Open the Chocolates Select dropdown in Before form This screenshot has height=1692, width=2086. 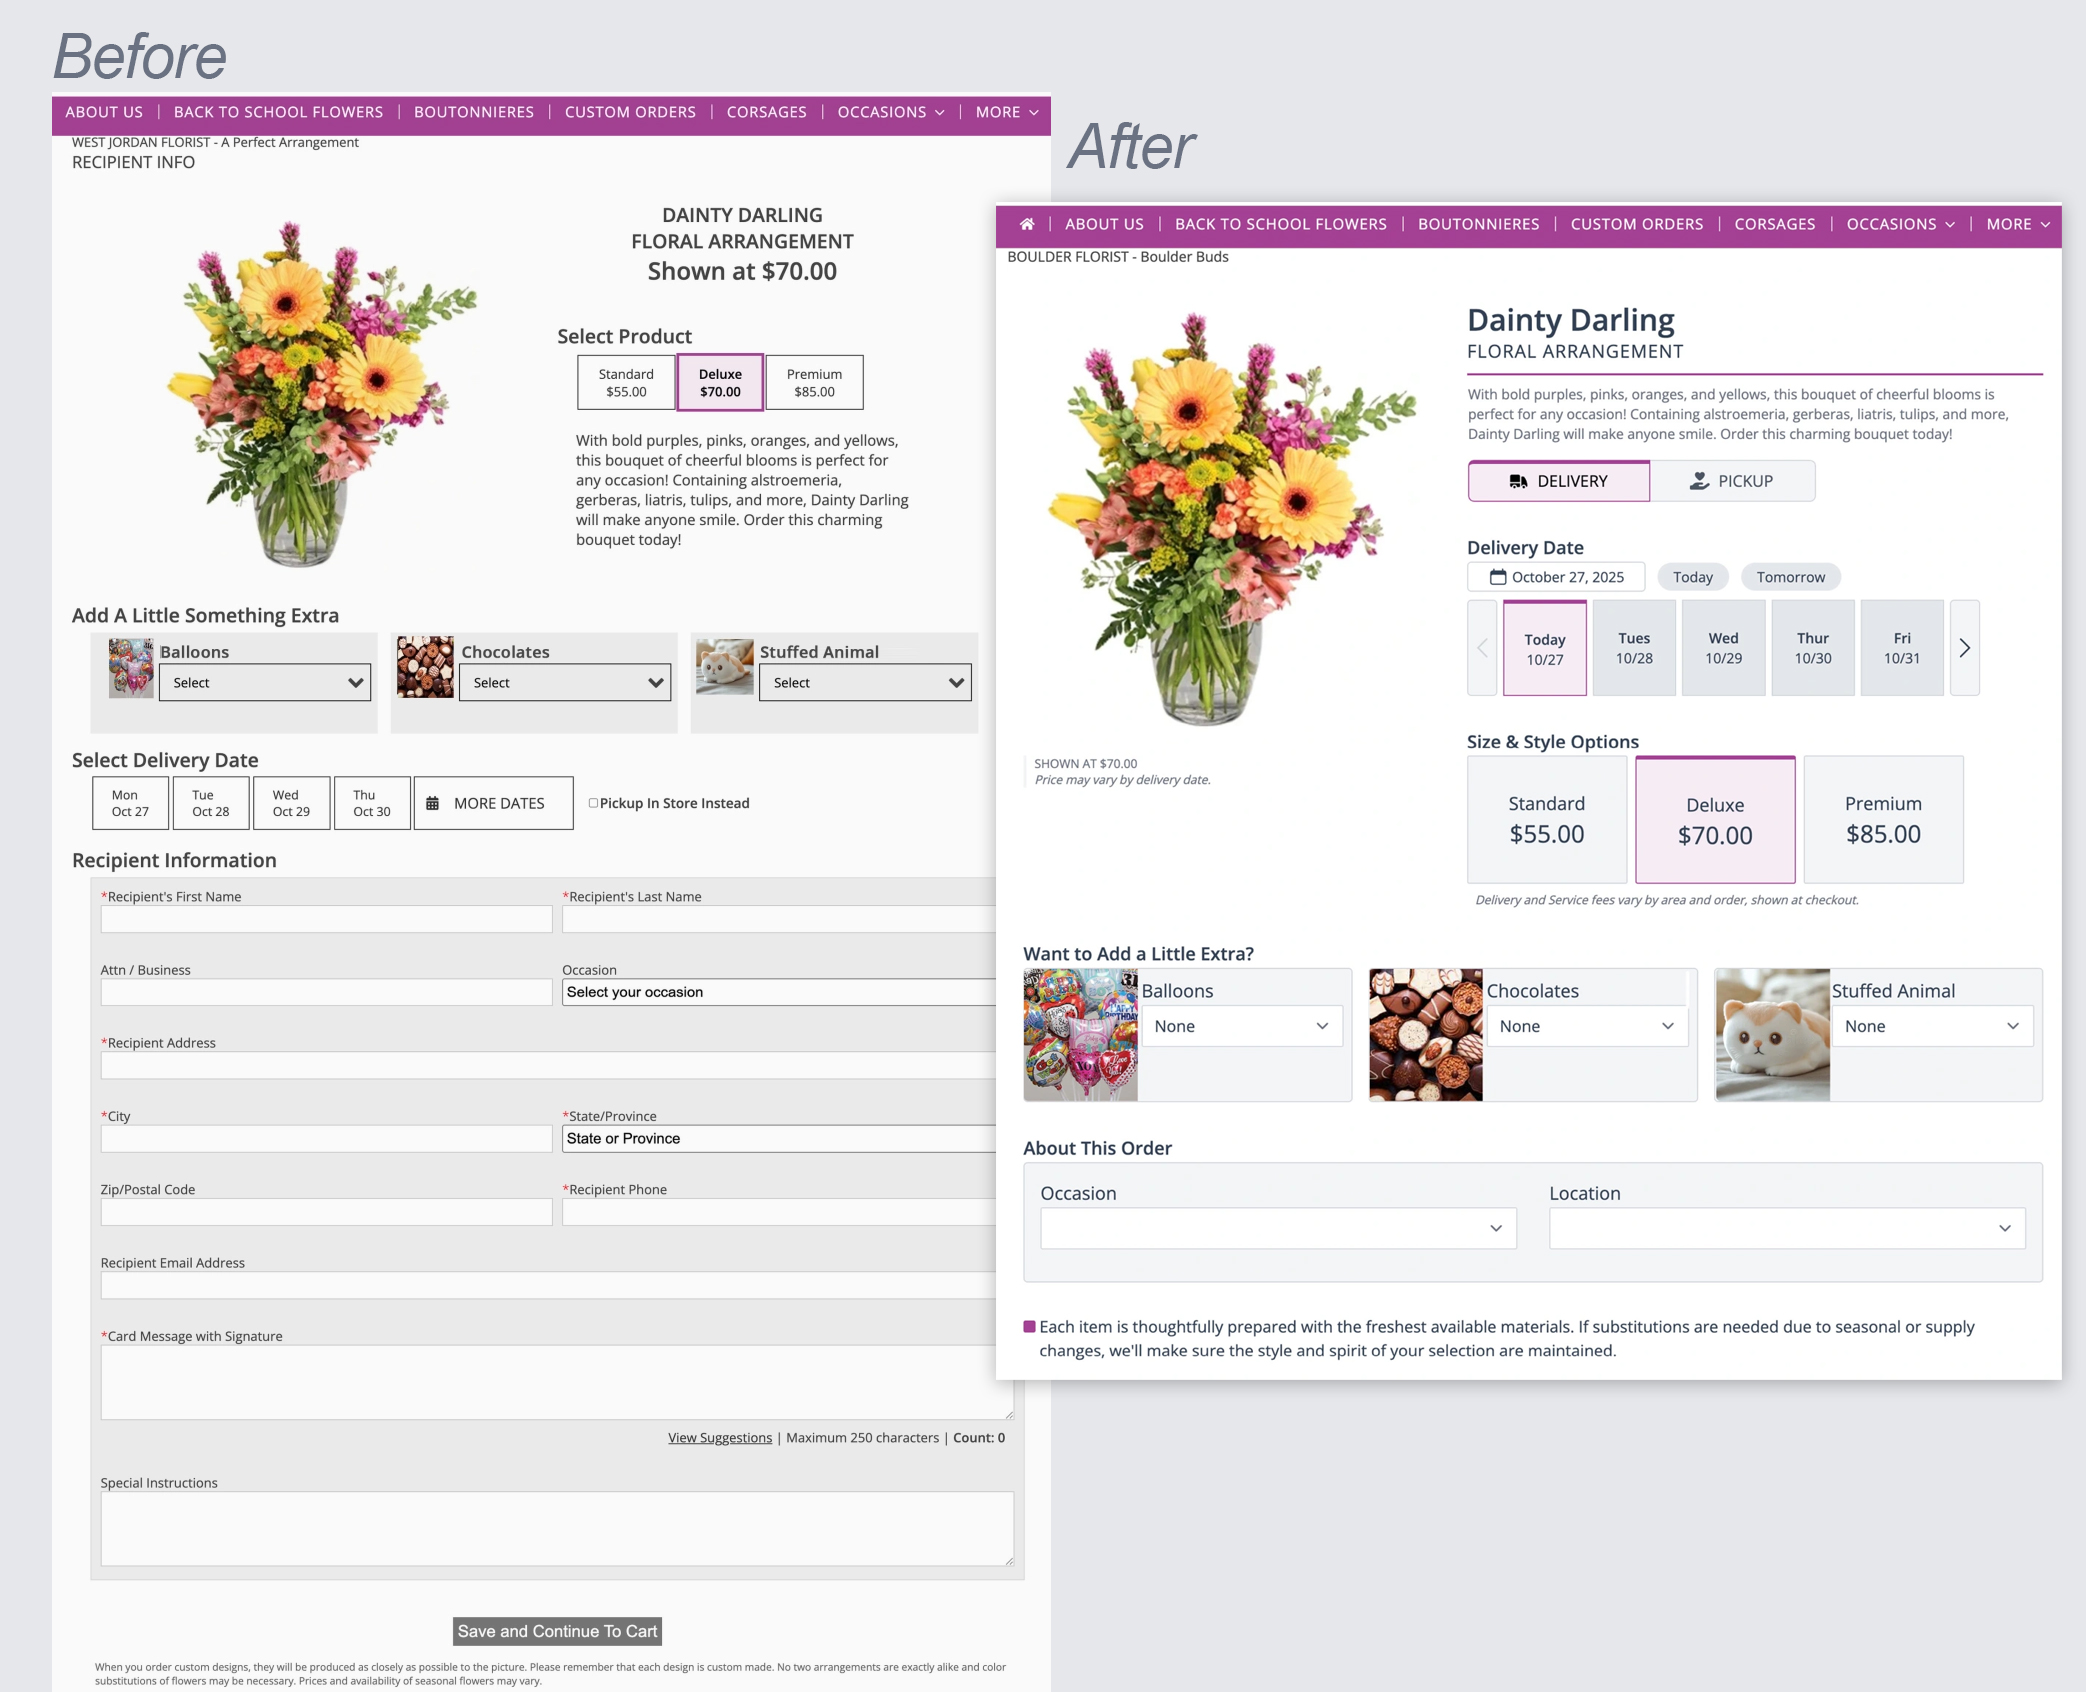pyautogui.click(x=565, y=682)
